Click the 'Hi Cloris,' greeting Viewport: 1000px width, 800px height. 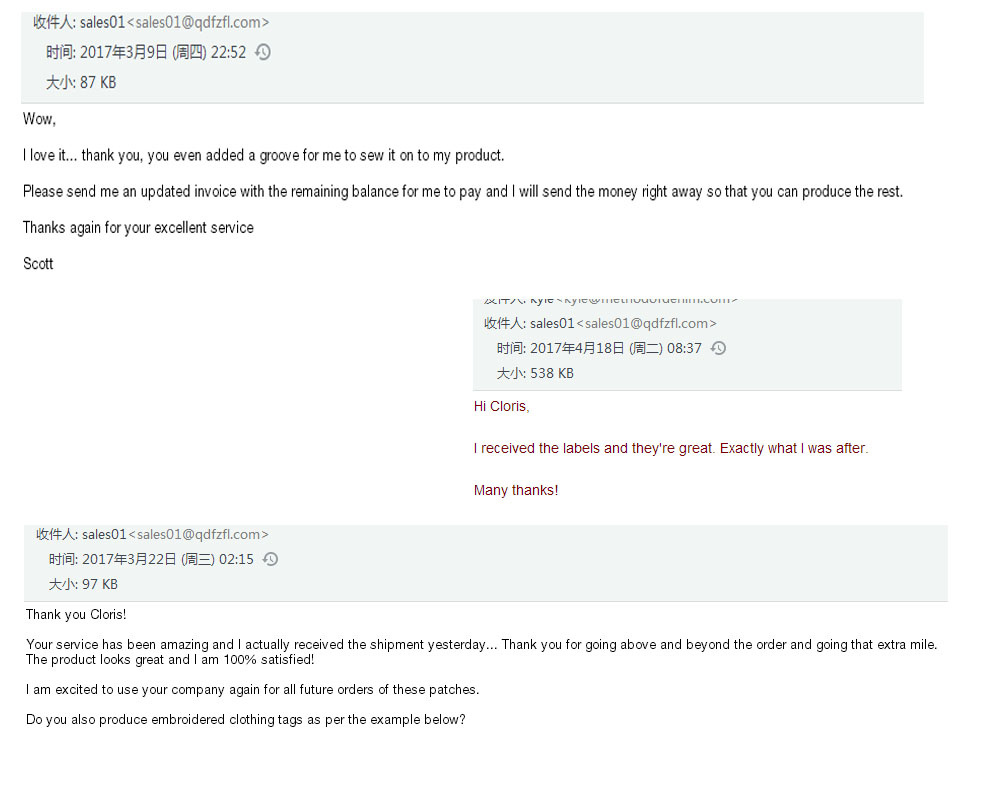point(502,406)
